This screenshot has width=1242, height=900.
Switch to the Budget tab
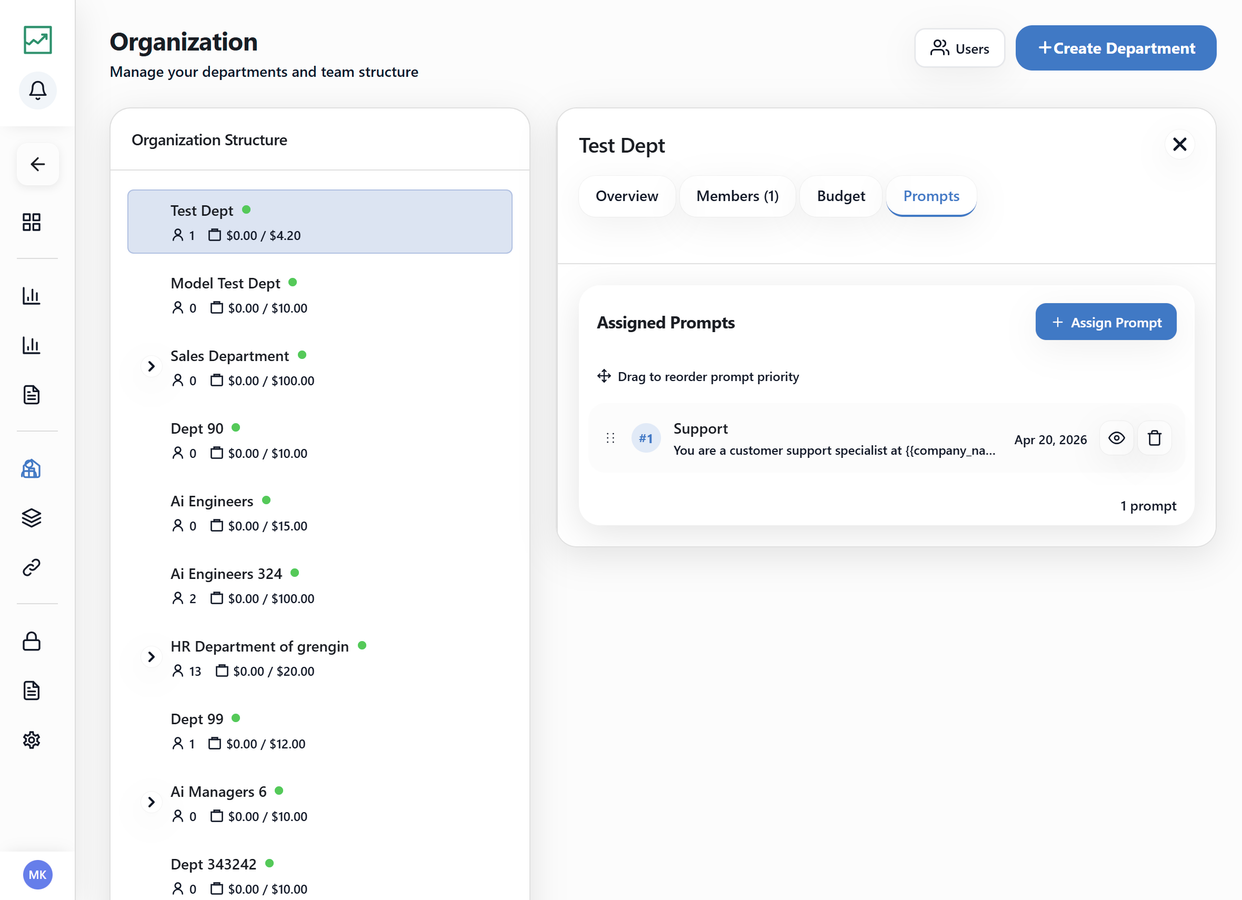coord(841,196)
